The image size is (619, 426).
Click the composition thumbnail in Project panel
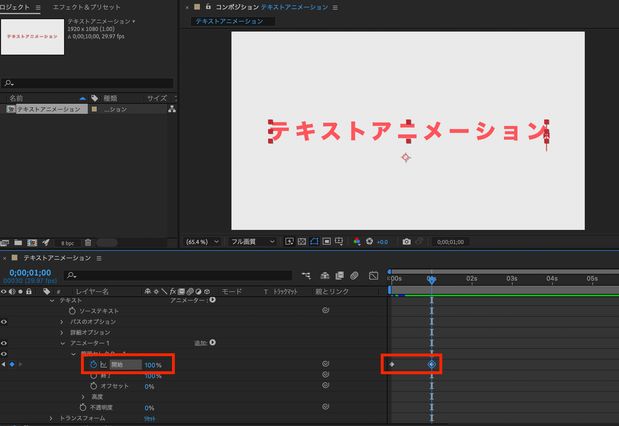[x=32, y=37]
